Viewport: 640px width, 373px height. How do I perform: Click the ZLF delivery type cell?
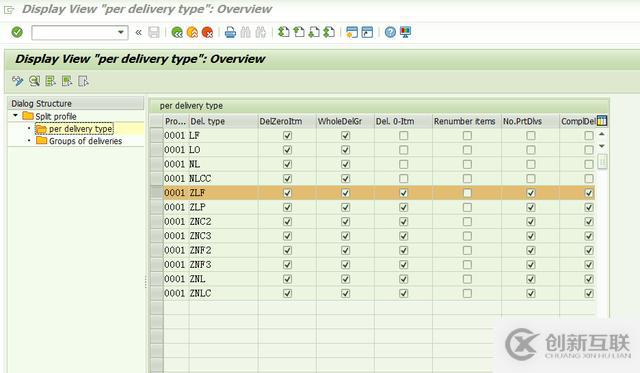coord(223,193)
